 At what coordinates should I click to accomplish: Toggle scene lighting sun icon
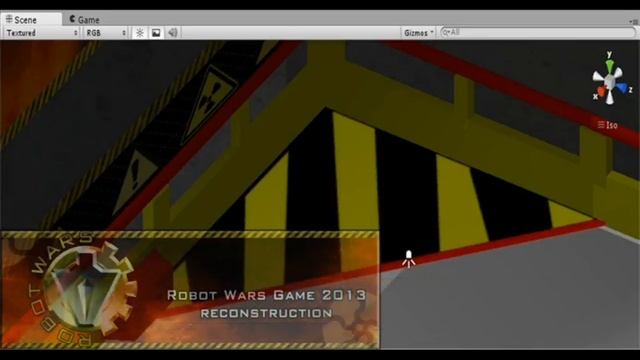(140, 33)
